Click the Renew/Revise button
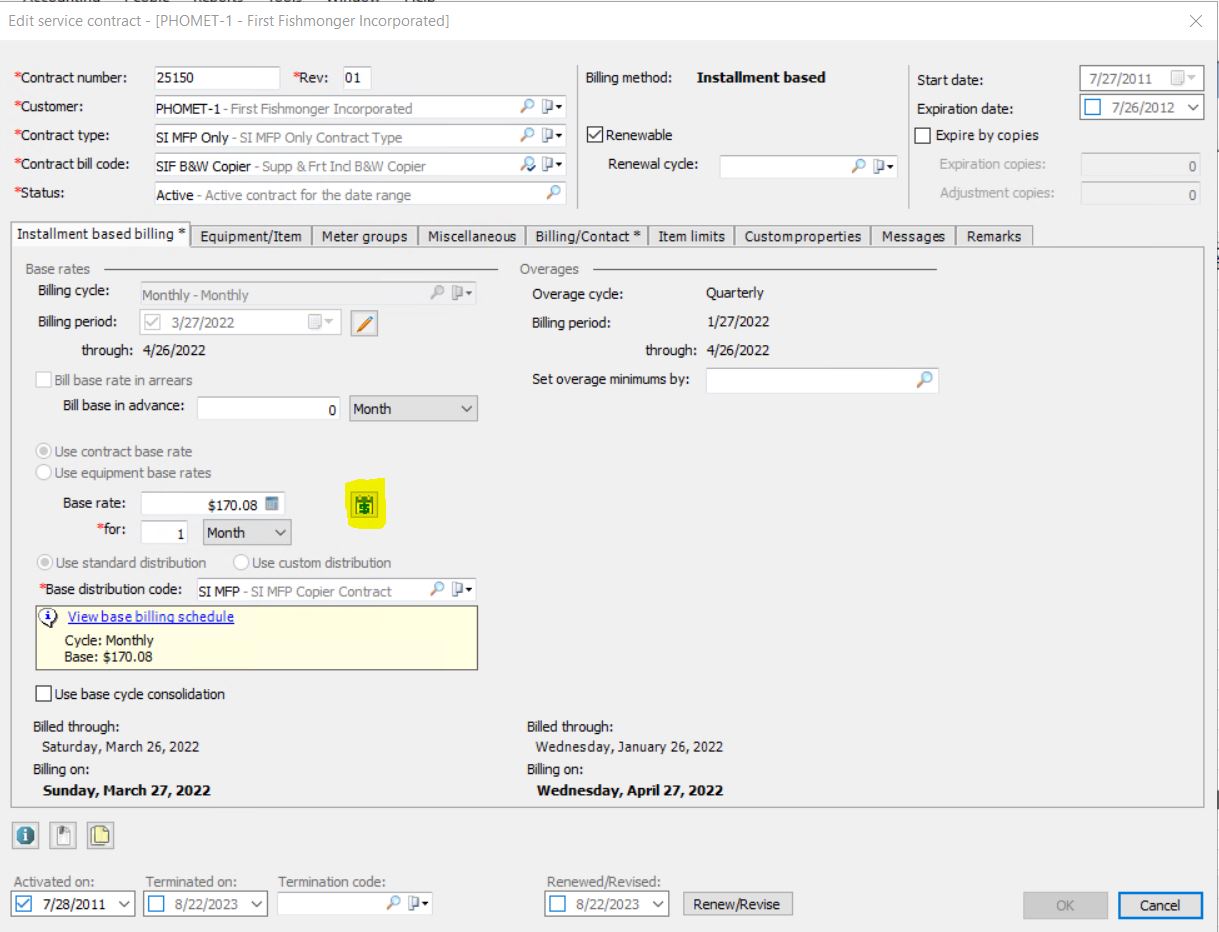The height and width of the screenshot is (932, 1219). (x=738, y=904)
